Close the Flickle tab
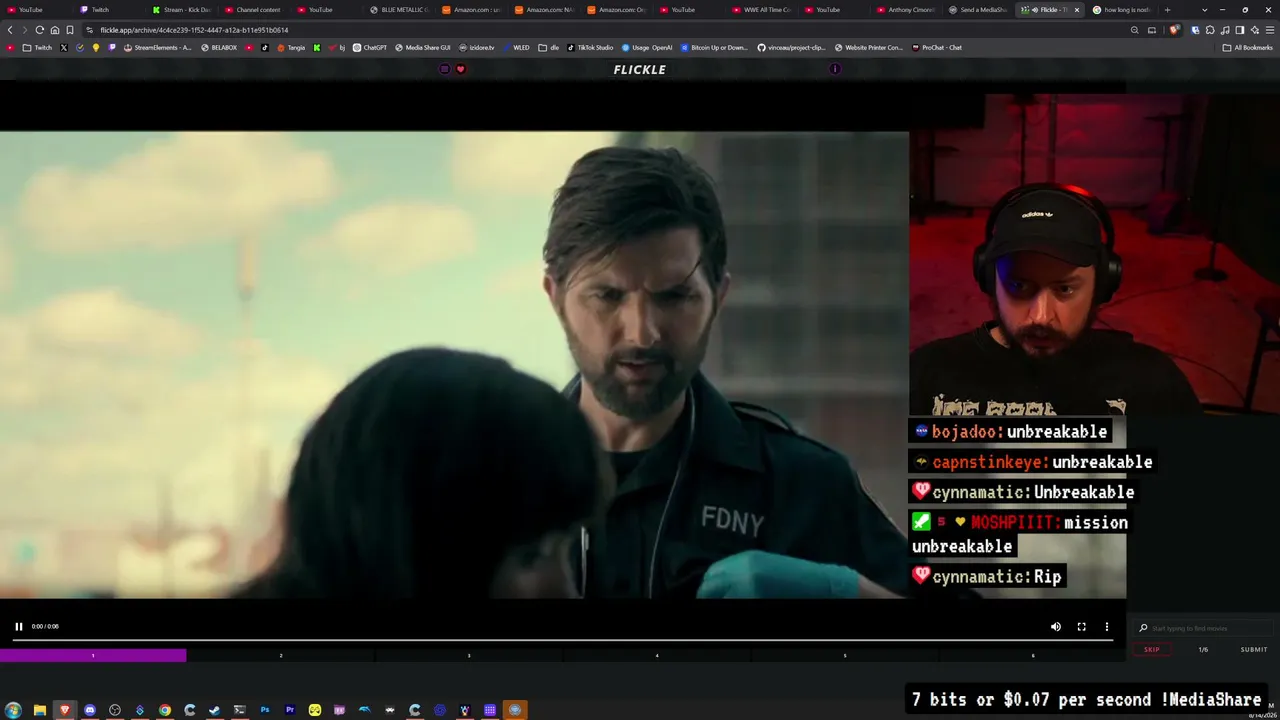1280x720 pixels. click(1077, 10)
